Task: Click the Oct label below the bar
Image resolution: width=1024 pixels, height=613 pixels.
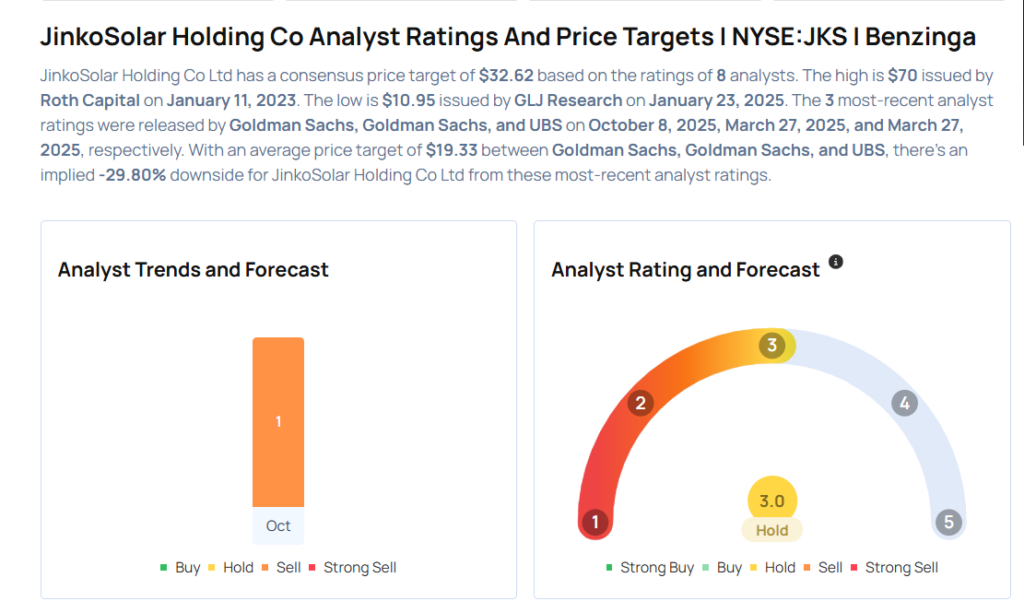Action: (x=278, y=526)
